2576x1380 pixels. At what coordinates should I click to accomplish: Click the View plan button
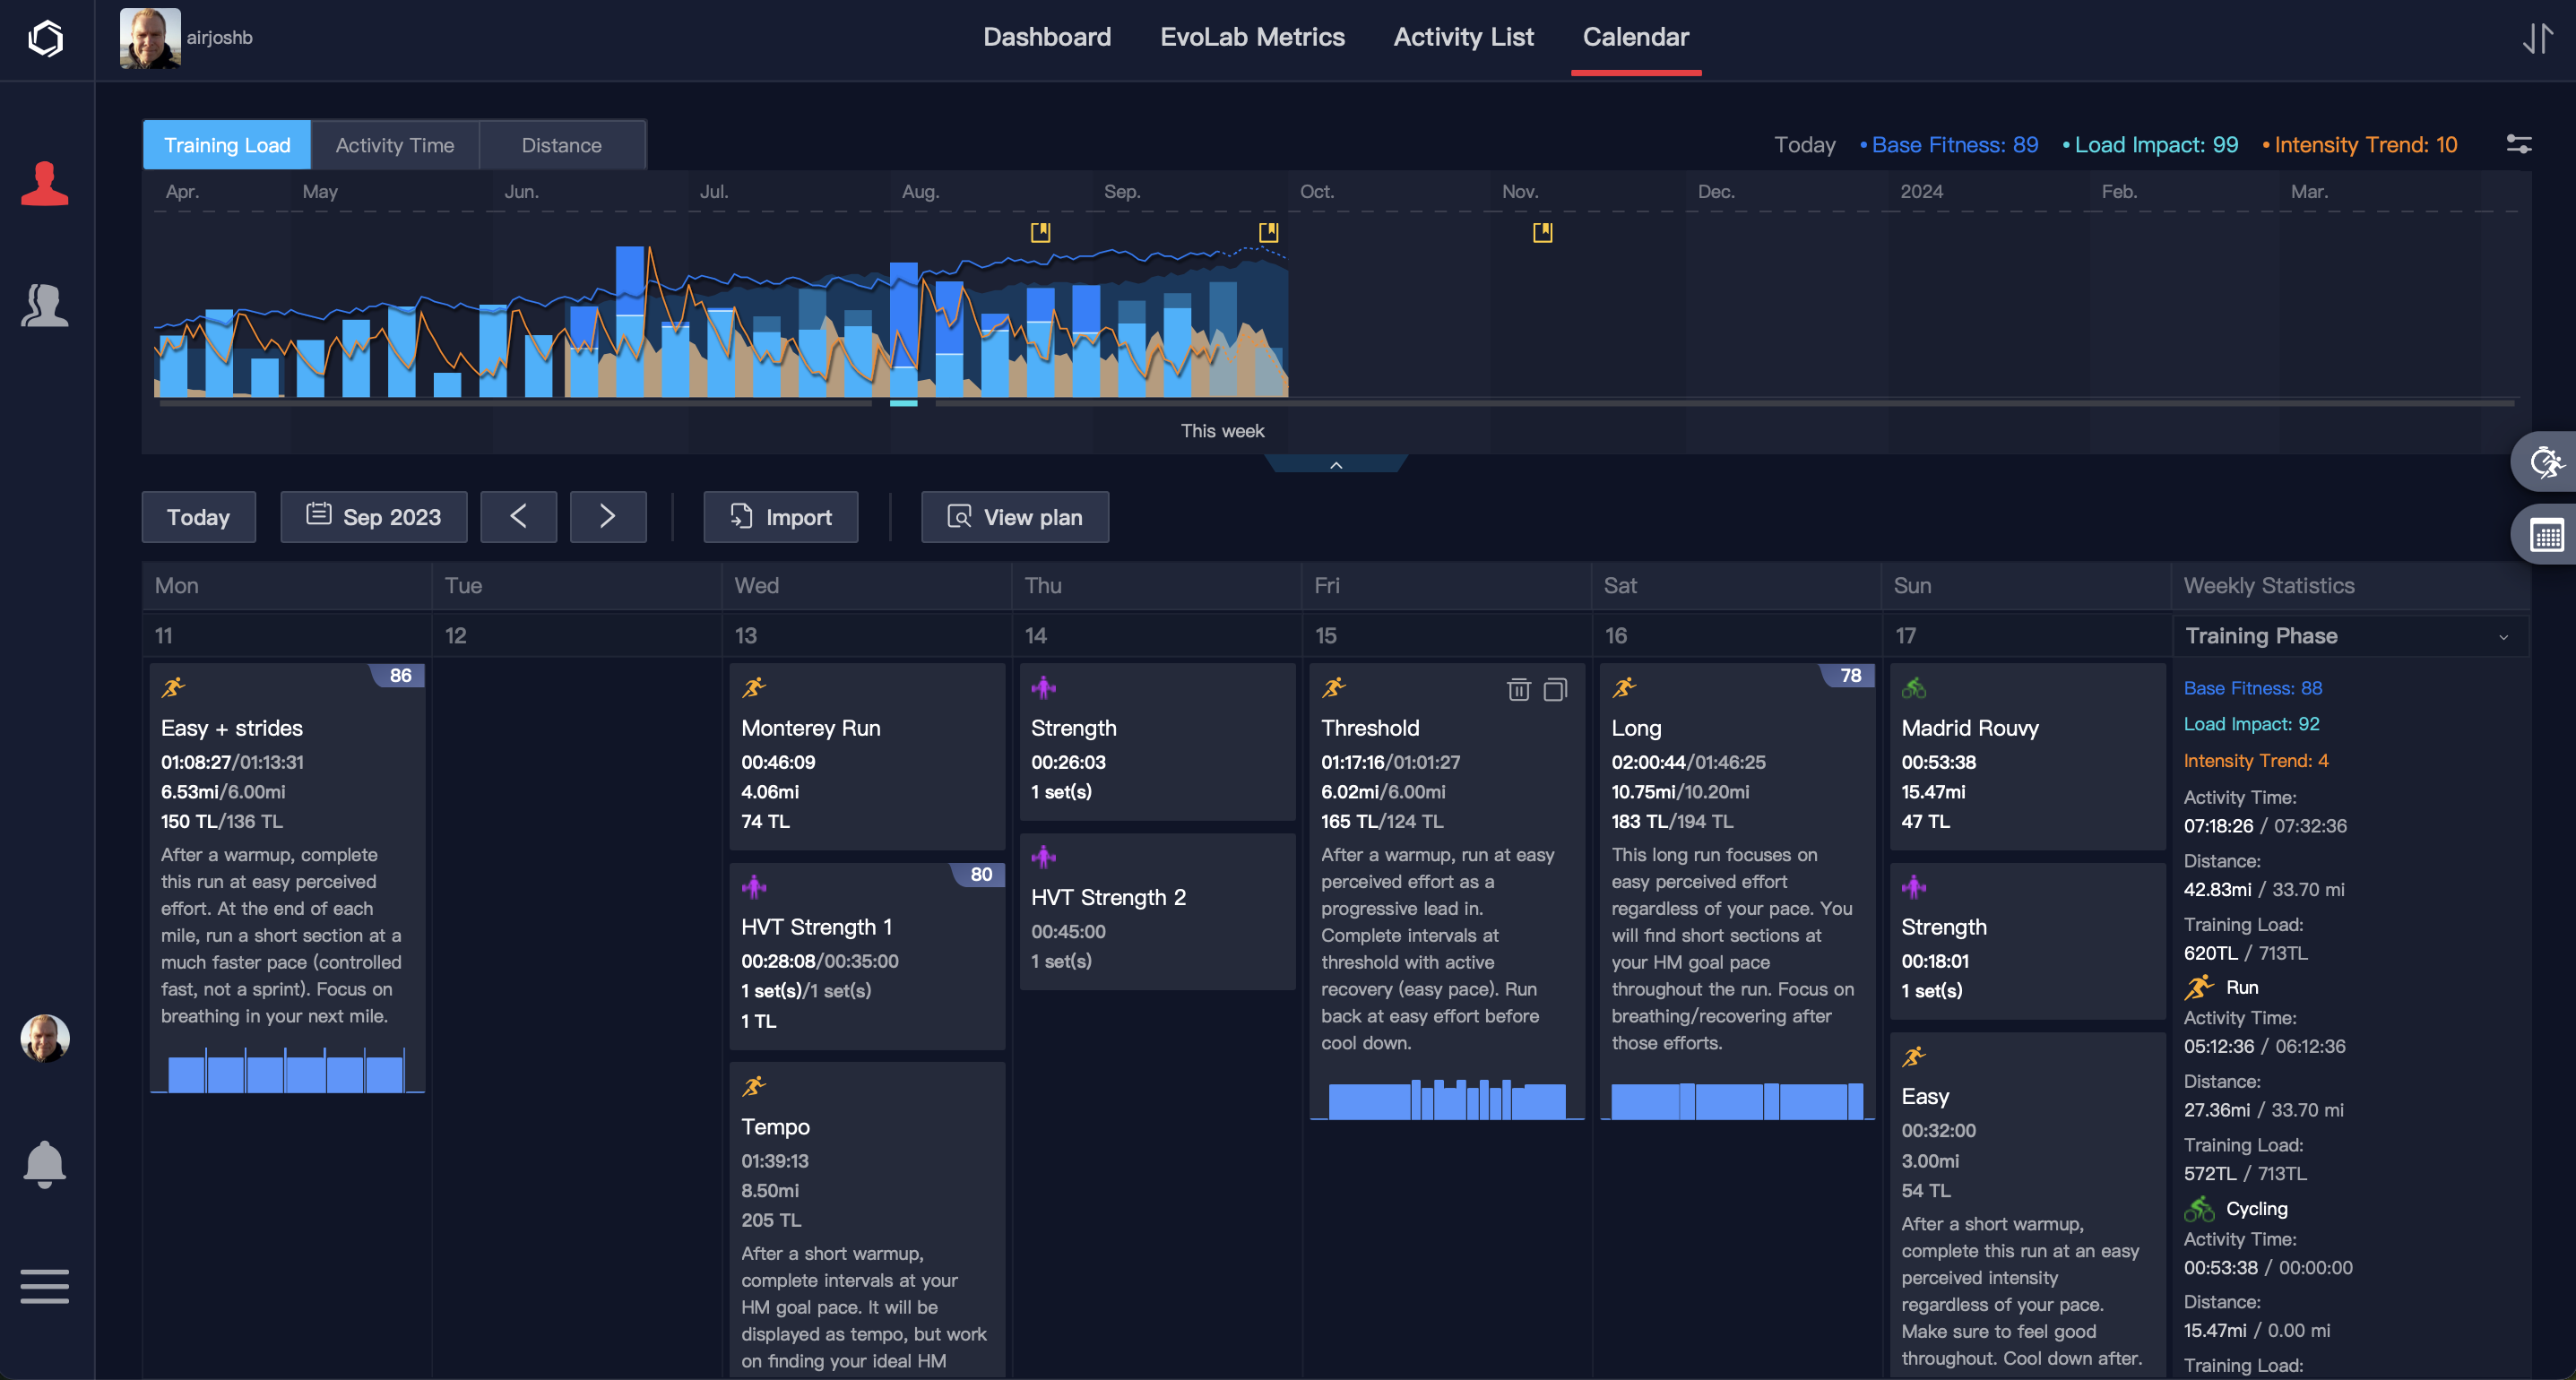click(1014, 517)
